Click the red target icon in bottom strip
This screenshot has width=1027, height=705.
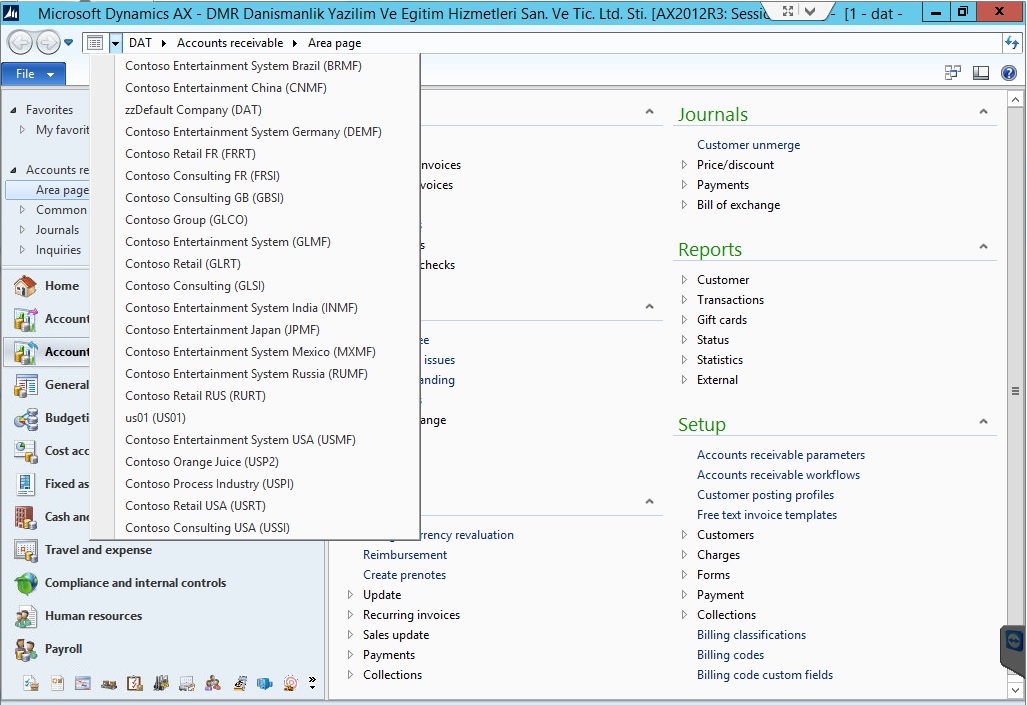pyautogui.click(x=291, y=684)
